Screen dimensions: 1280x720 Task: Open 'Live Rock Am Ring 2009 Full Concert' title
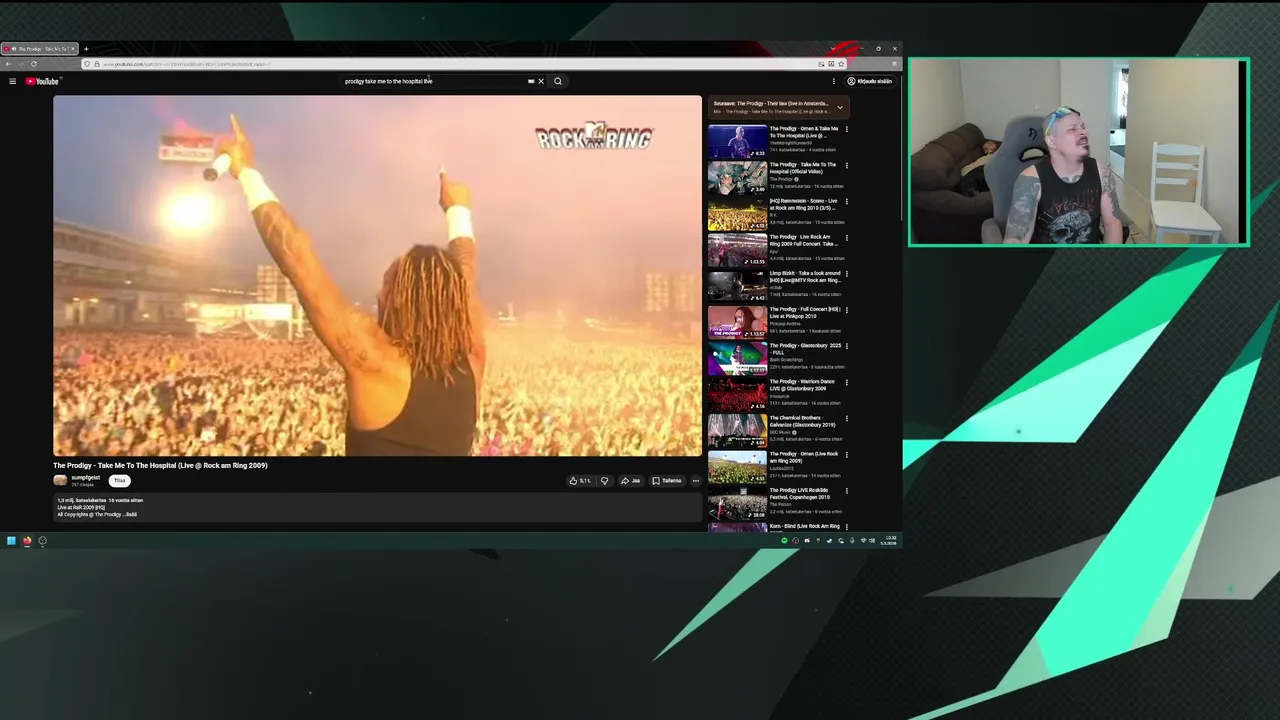(x=804, y=240)
